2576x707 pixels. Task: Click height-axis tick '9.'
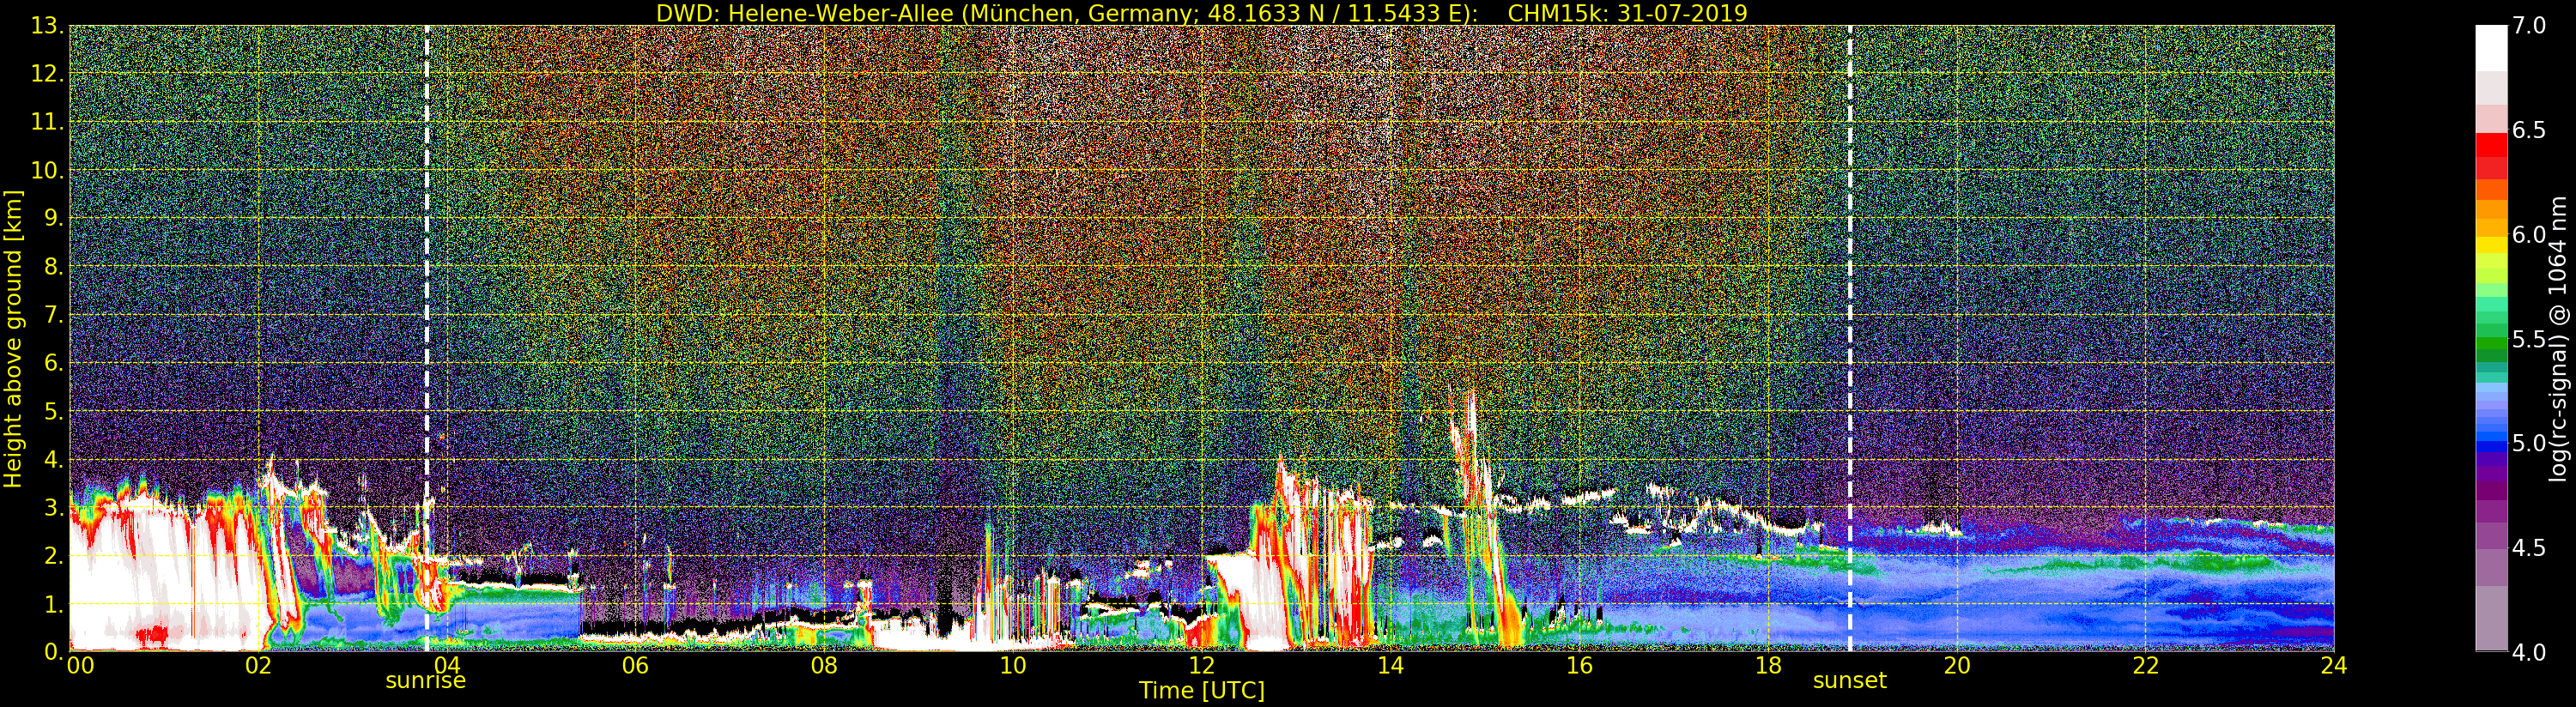pos(53,218)
